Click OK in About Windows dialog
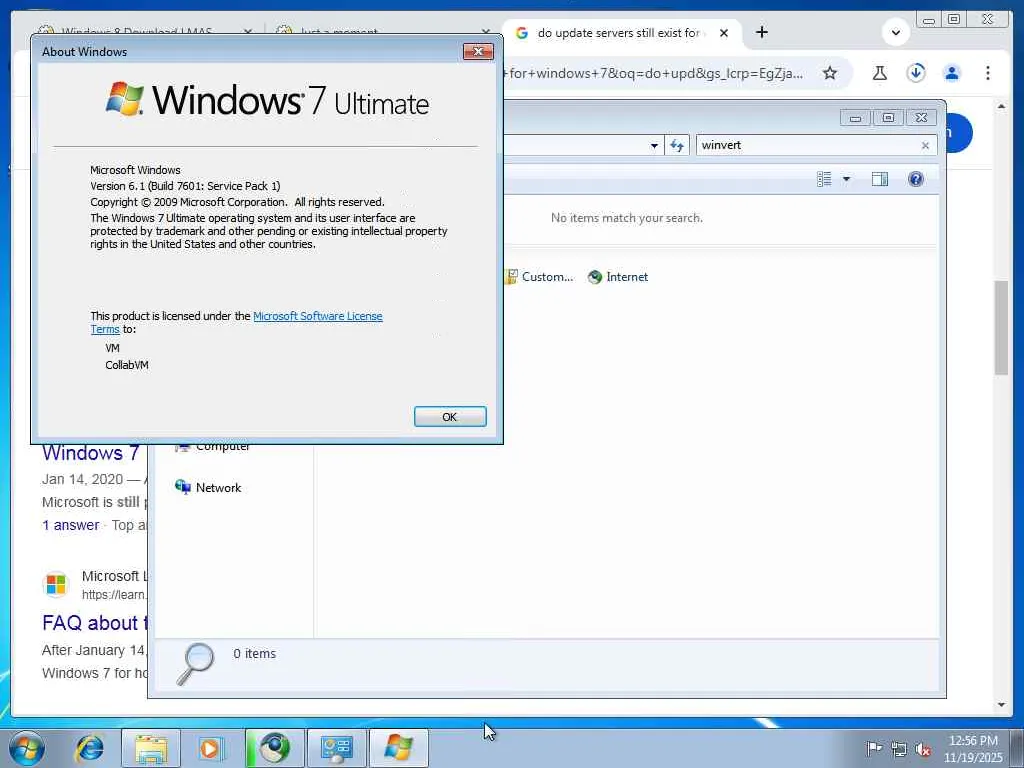Image resolution: width=1024 pixels, height=768 pixels. pos(450,417)
